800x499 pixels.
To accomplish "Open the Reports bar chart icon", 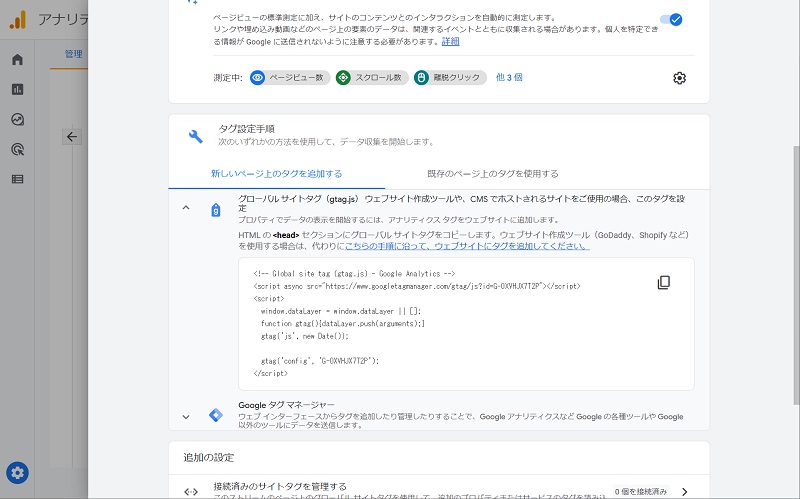I will tap(17, 89).
